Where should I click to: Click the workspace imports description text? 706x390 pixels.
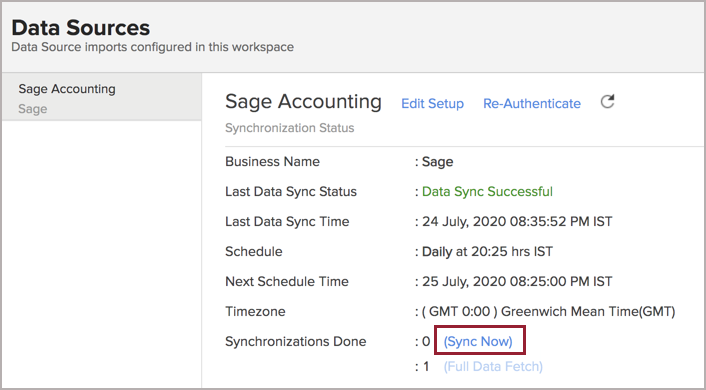click(x=153, y=47)
